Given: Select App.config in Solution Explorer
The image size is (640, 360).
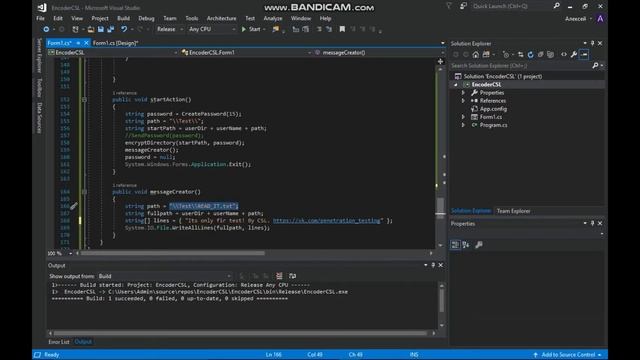Looking at the screenshot, I should coord(493,109).
